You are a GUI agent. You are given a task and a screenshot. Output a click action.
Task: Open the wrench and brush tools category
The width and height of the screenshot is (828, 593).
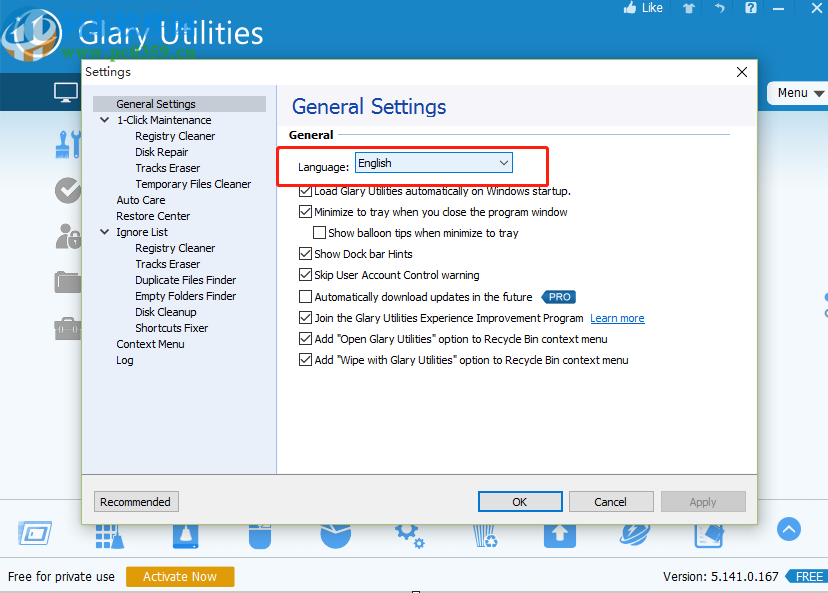[68, 144]
